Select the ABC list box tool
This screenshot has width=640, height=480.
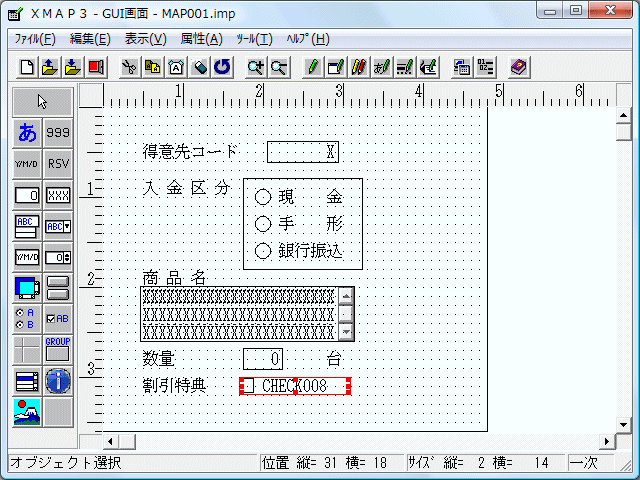pos(27,226)
